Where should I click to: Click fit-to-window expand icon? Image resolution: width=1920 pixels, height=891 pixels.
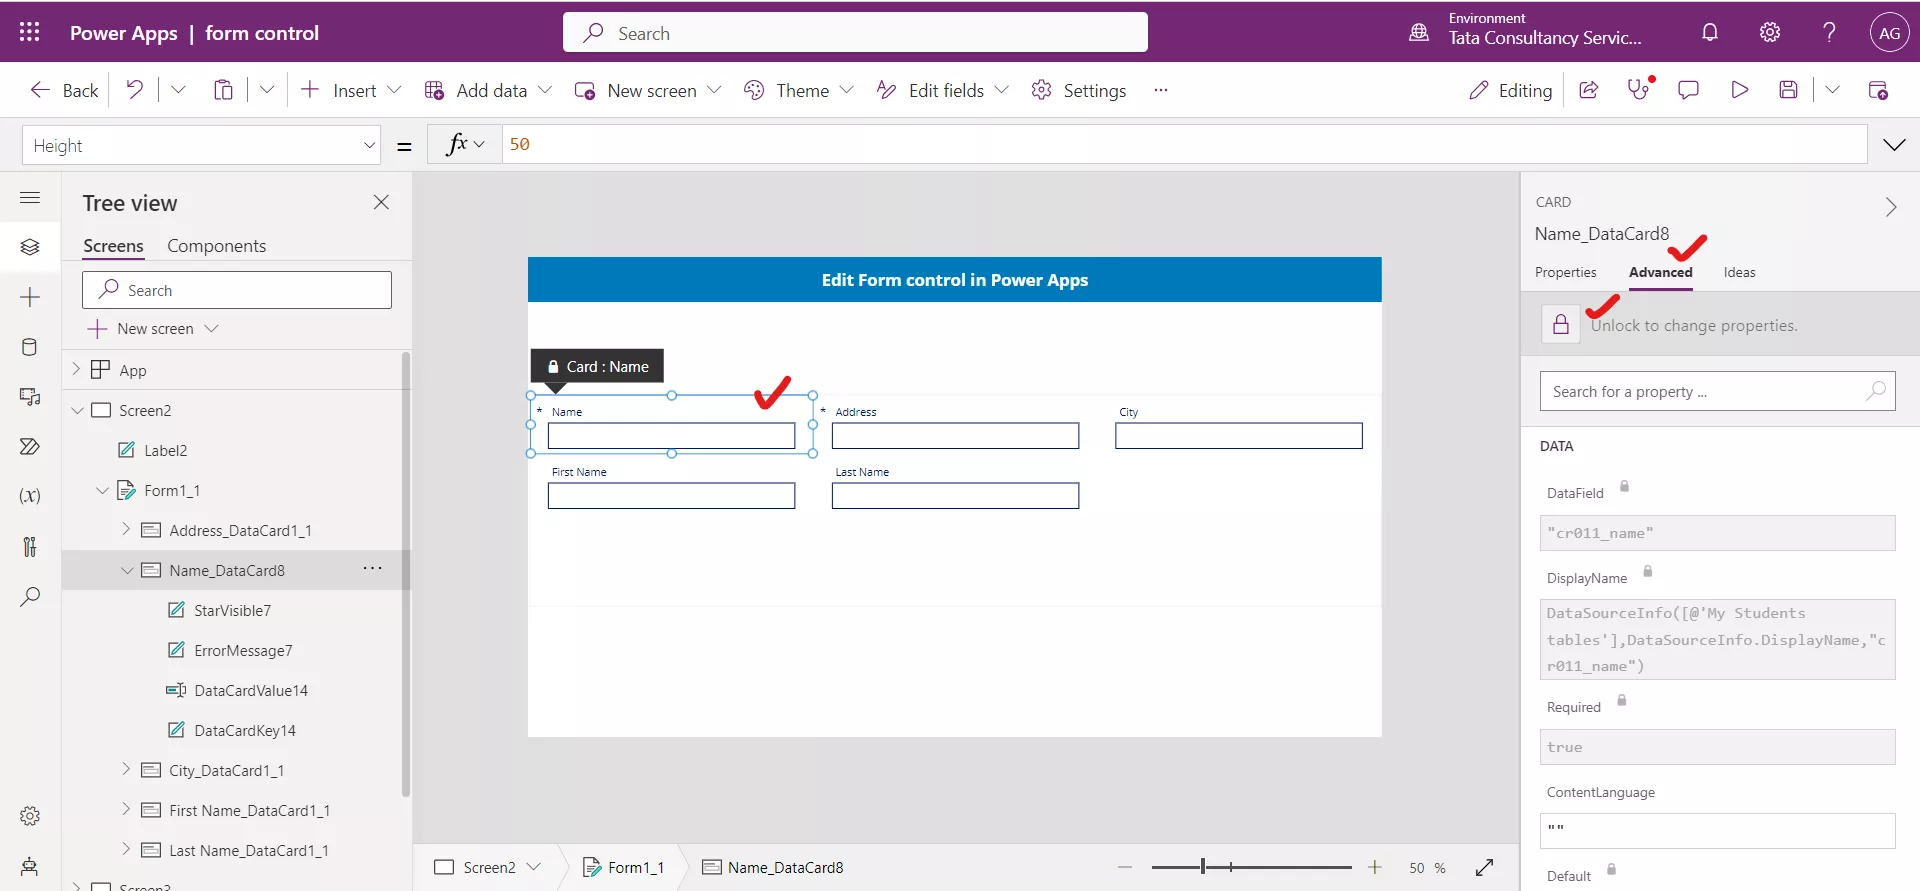[x=1485, y=867]
